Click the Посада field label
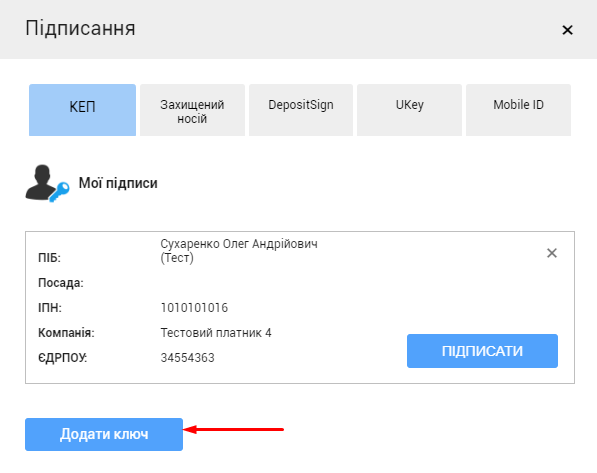 (x=61, y=283)
